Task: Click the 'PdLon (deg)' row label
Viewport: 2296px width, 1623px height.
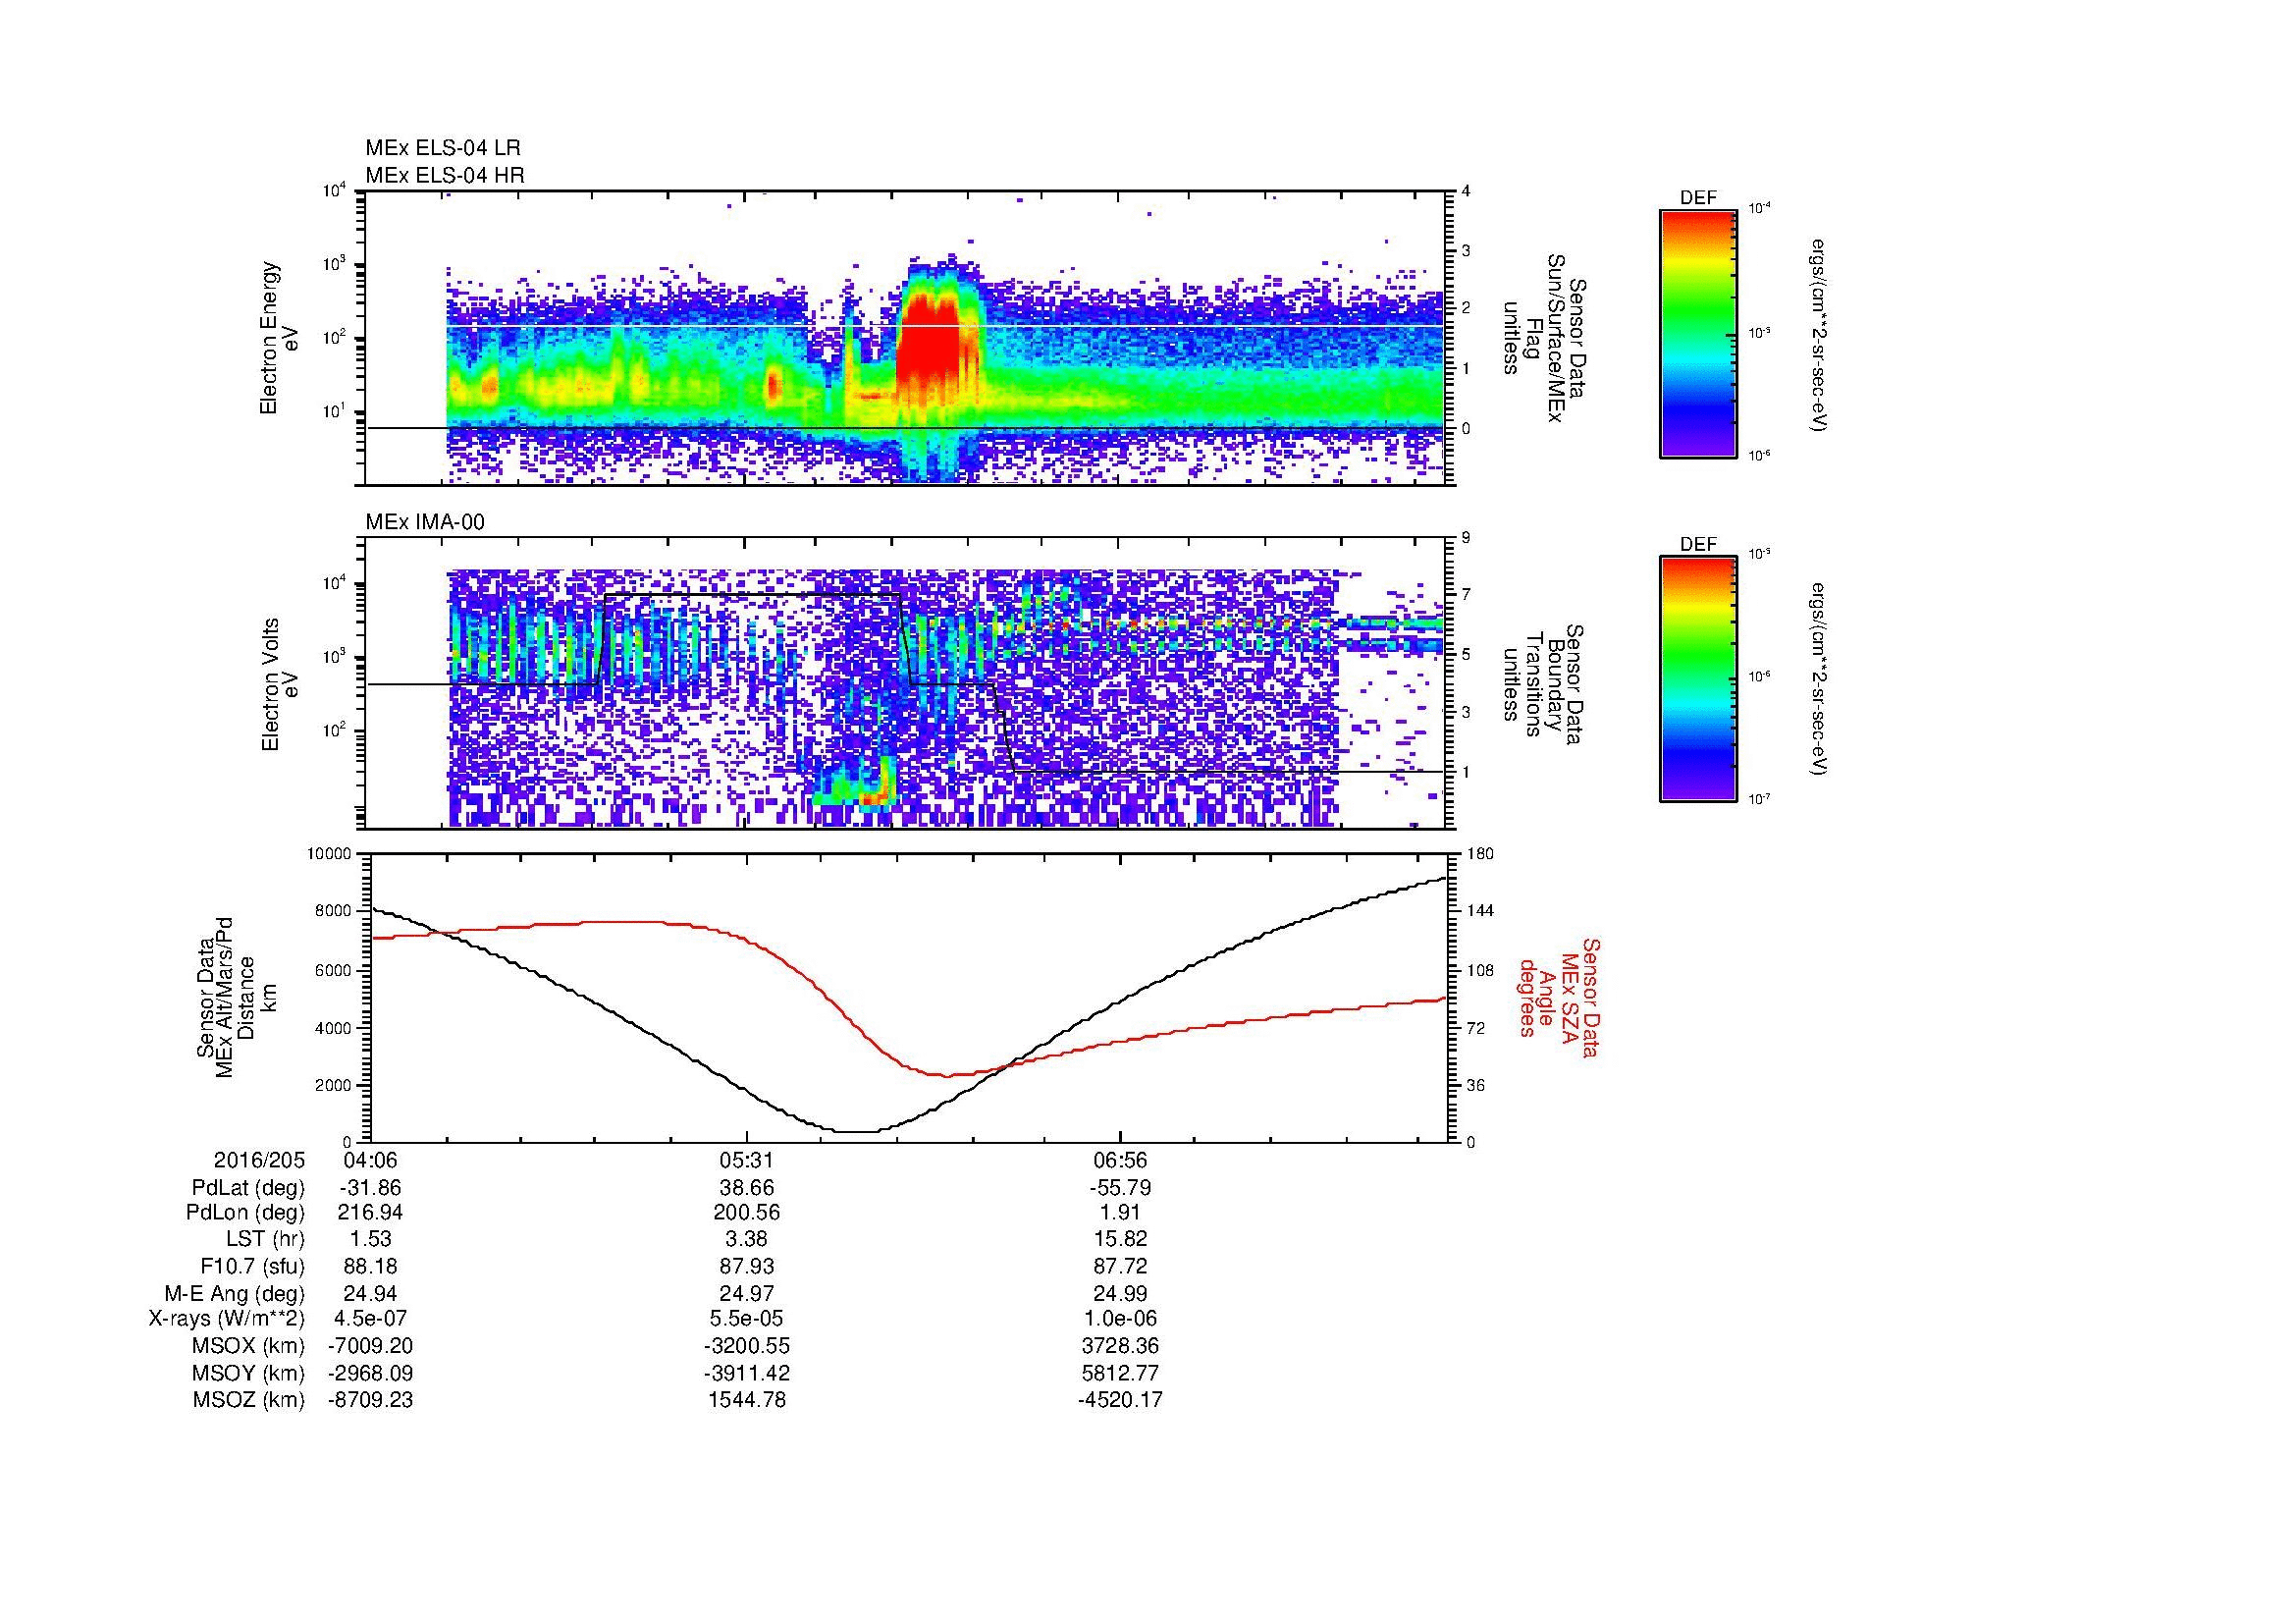Action: pyautogui.click(x=246, y=1213)
